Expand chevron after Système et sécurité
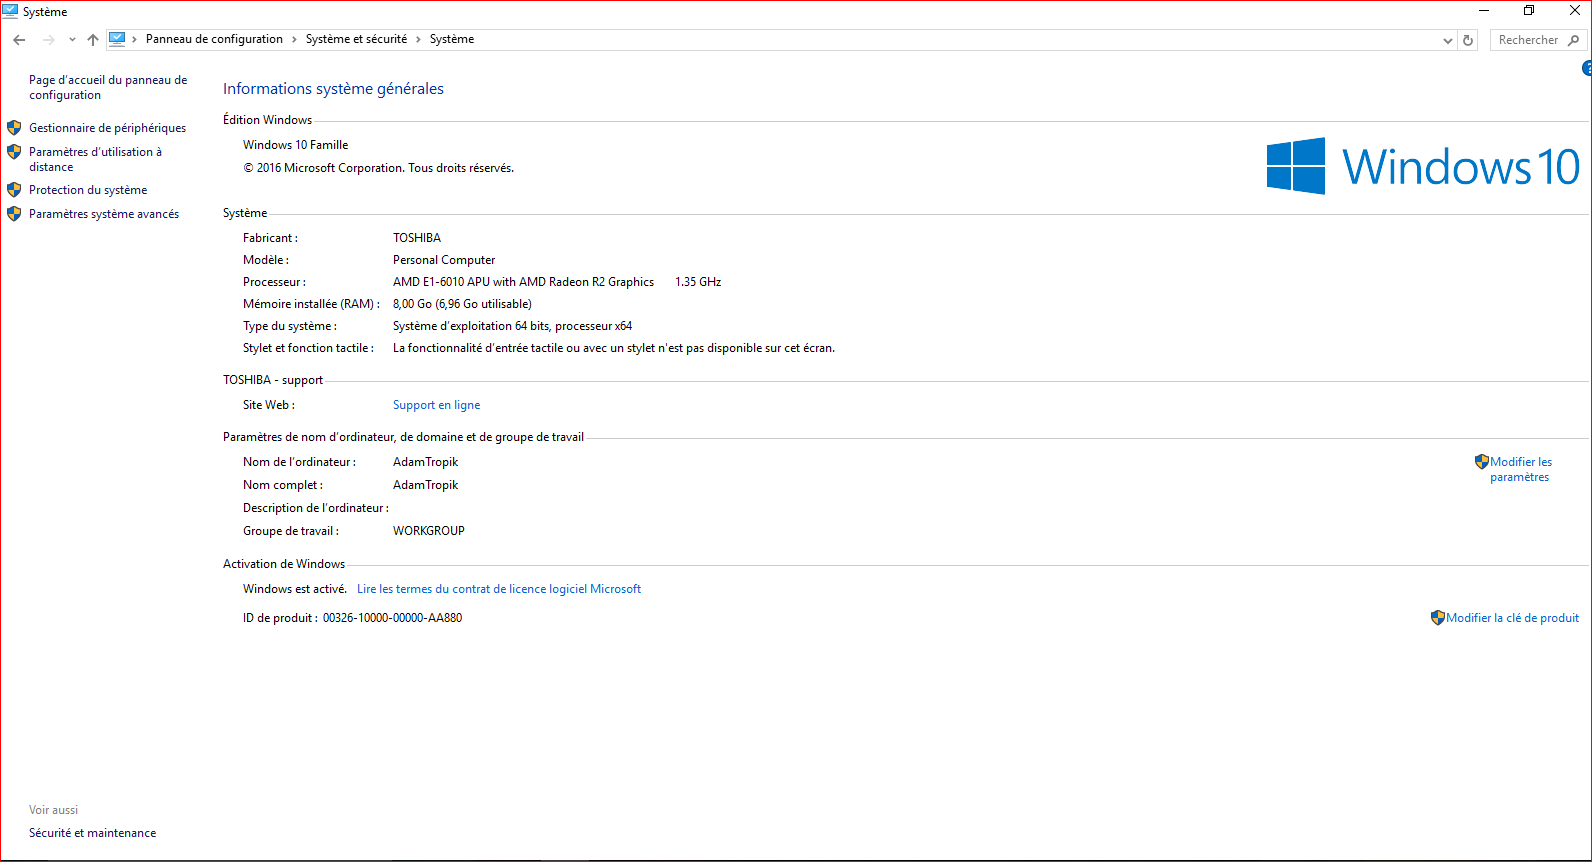 [418, 40]
